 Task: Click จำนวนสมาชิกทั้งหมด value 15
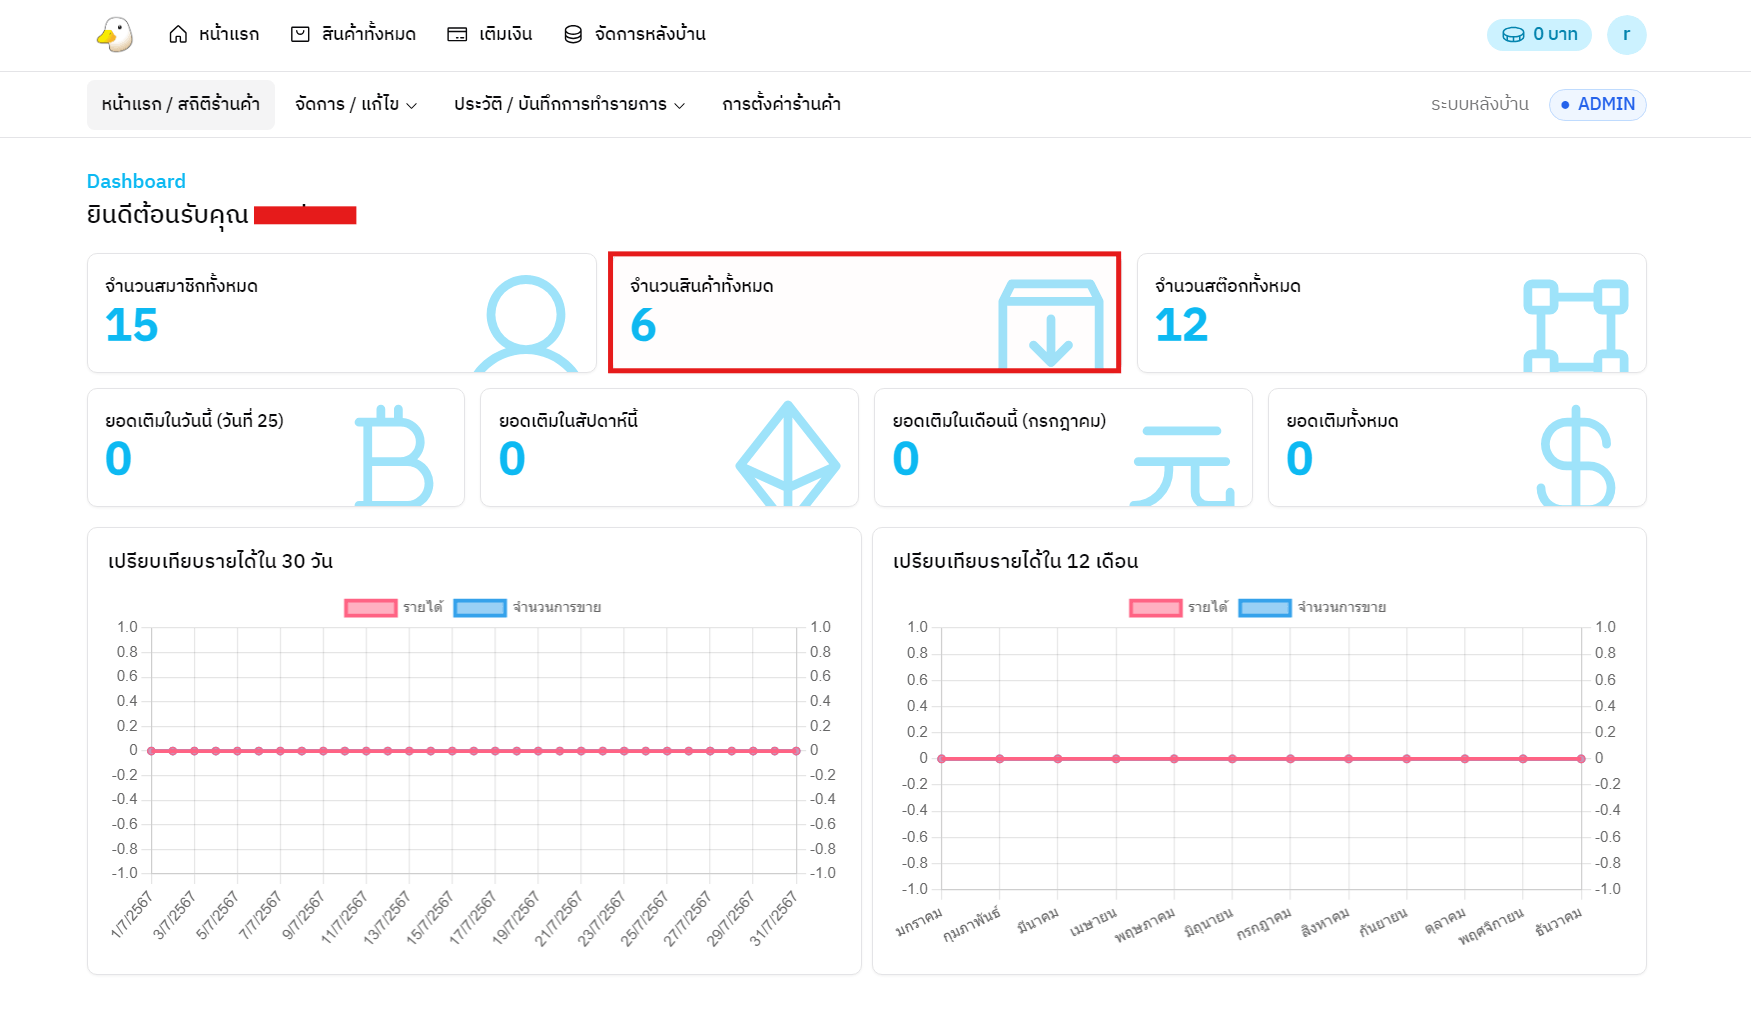coord(132,325)
